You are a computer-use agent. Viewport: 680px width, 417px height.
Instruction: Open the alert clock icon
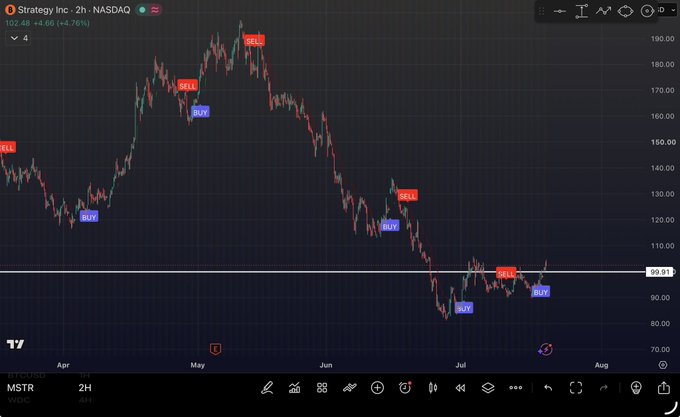pos(405,388)
